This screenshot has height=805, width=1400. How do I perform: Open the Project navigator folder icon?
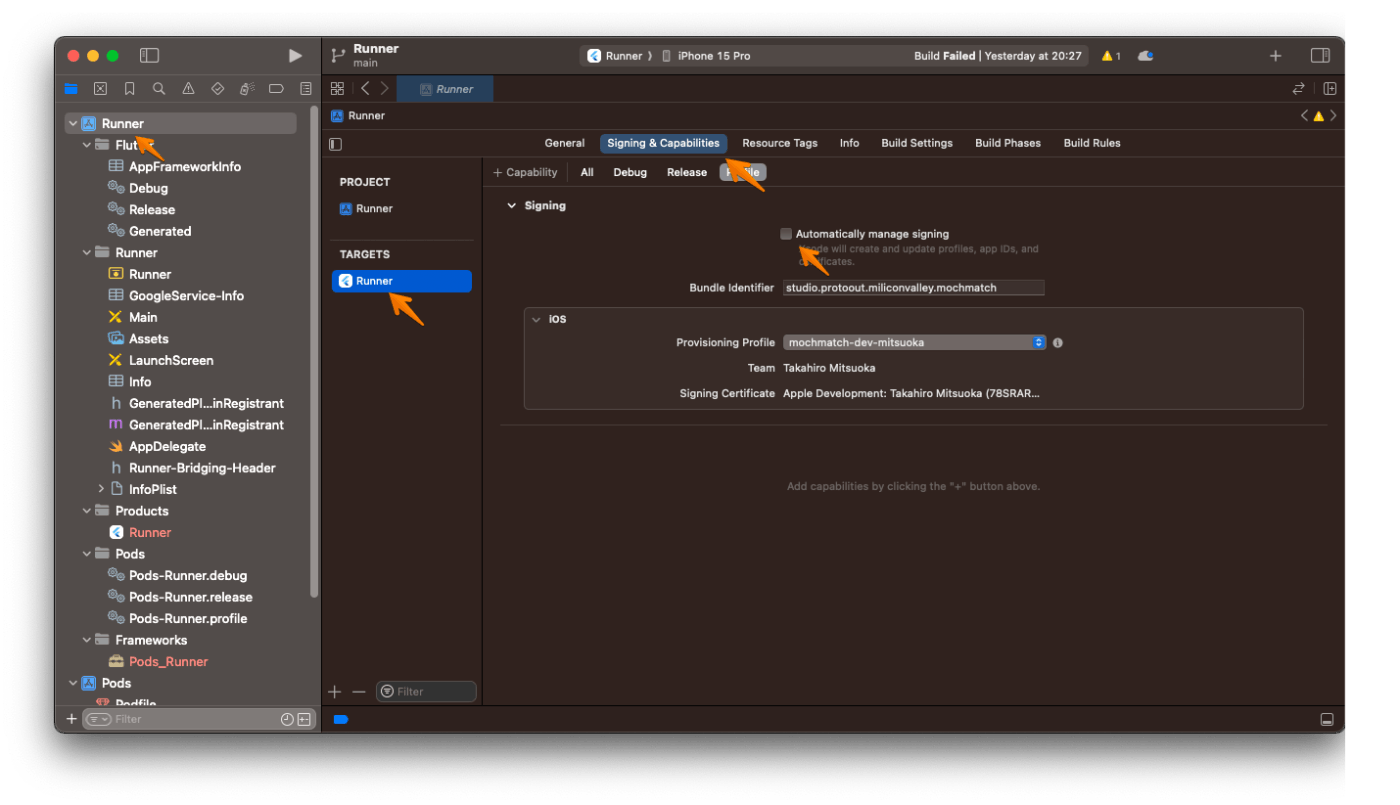point(71,89)
